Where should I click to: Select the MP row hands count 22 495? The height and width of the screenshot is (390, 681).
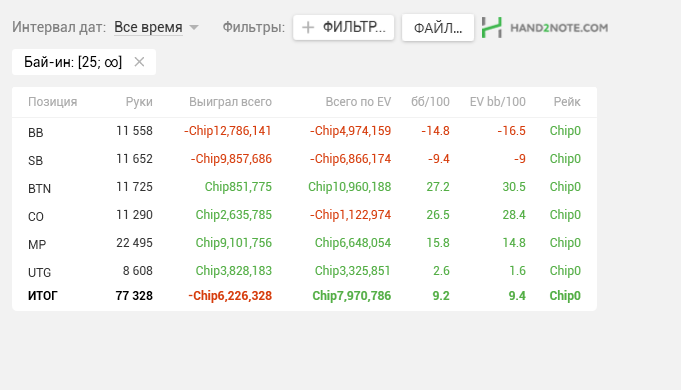pyautogui.click(x=134, y=243)
